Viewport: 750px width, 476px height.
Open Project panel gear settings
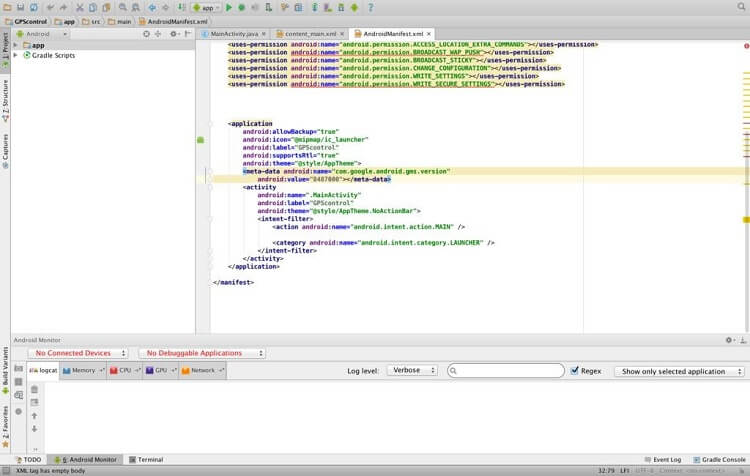point(174,34)
